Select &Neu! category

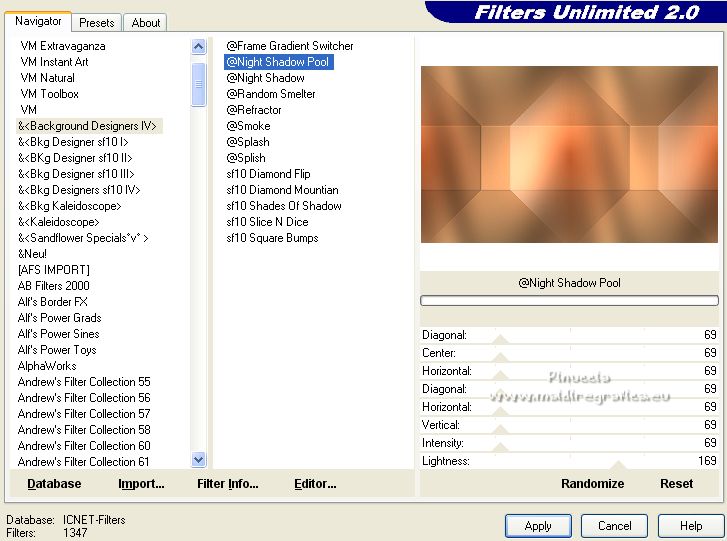click(32, 254)
